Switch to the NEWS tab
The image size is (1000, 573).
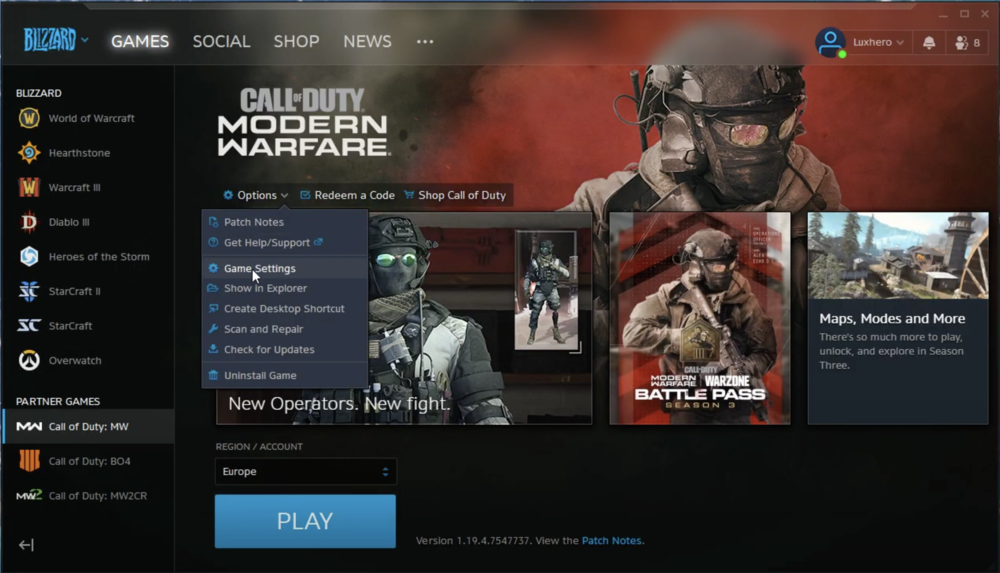pos(367,41)
